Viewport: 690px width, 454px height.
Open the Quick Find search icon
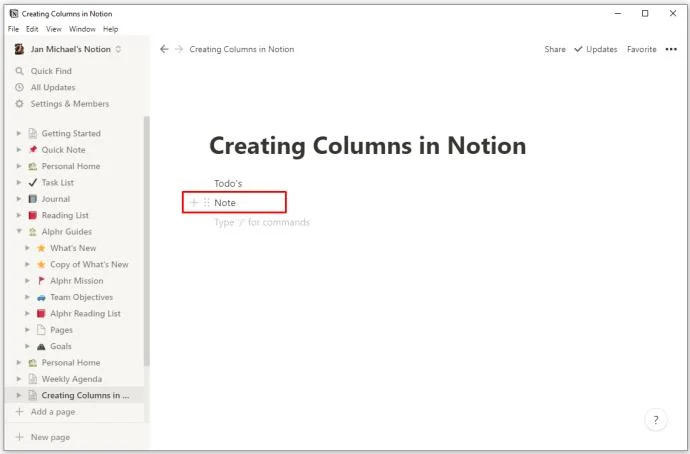[x=19, y=71]
